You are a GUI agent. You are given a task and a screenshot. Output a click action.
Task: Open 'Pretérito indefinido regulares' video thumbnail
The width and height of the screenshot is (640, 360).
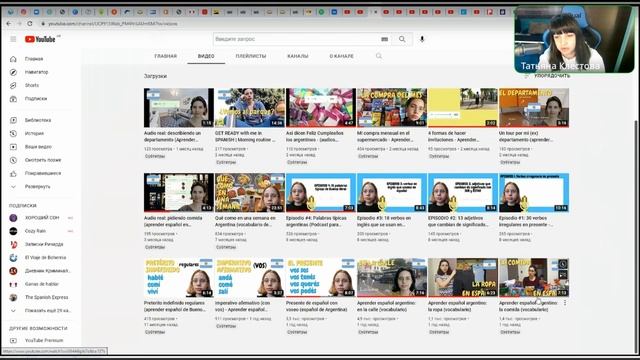pos(179,278)
